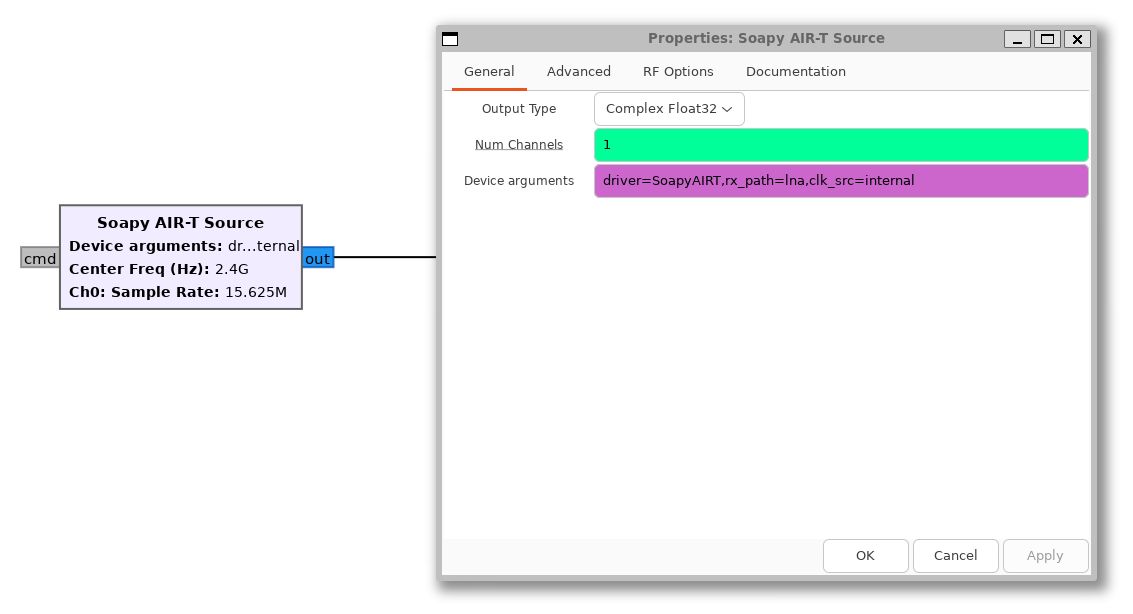Minimize the Properties dialog

click(x=1017, y=39)
